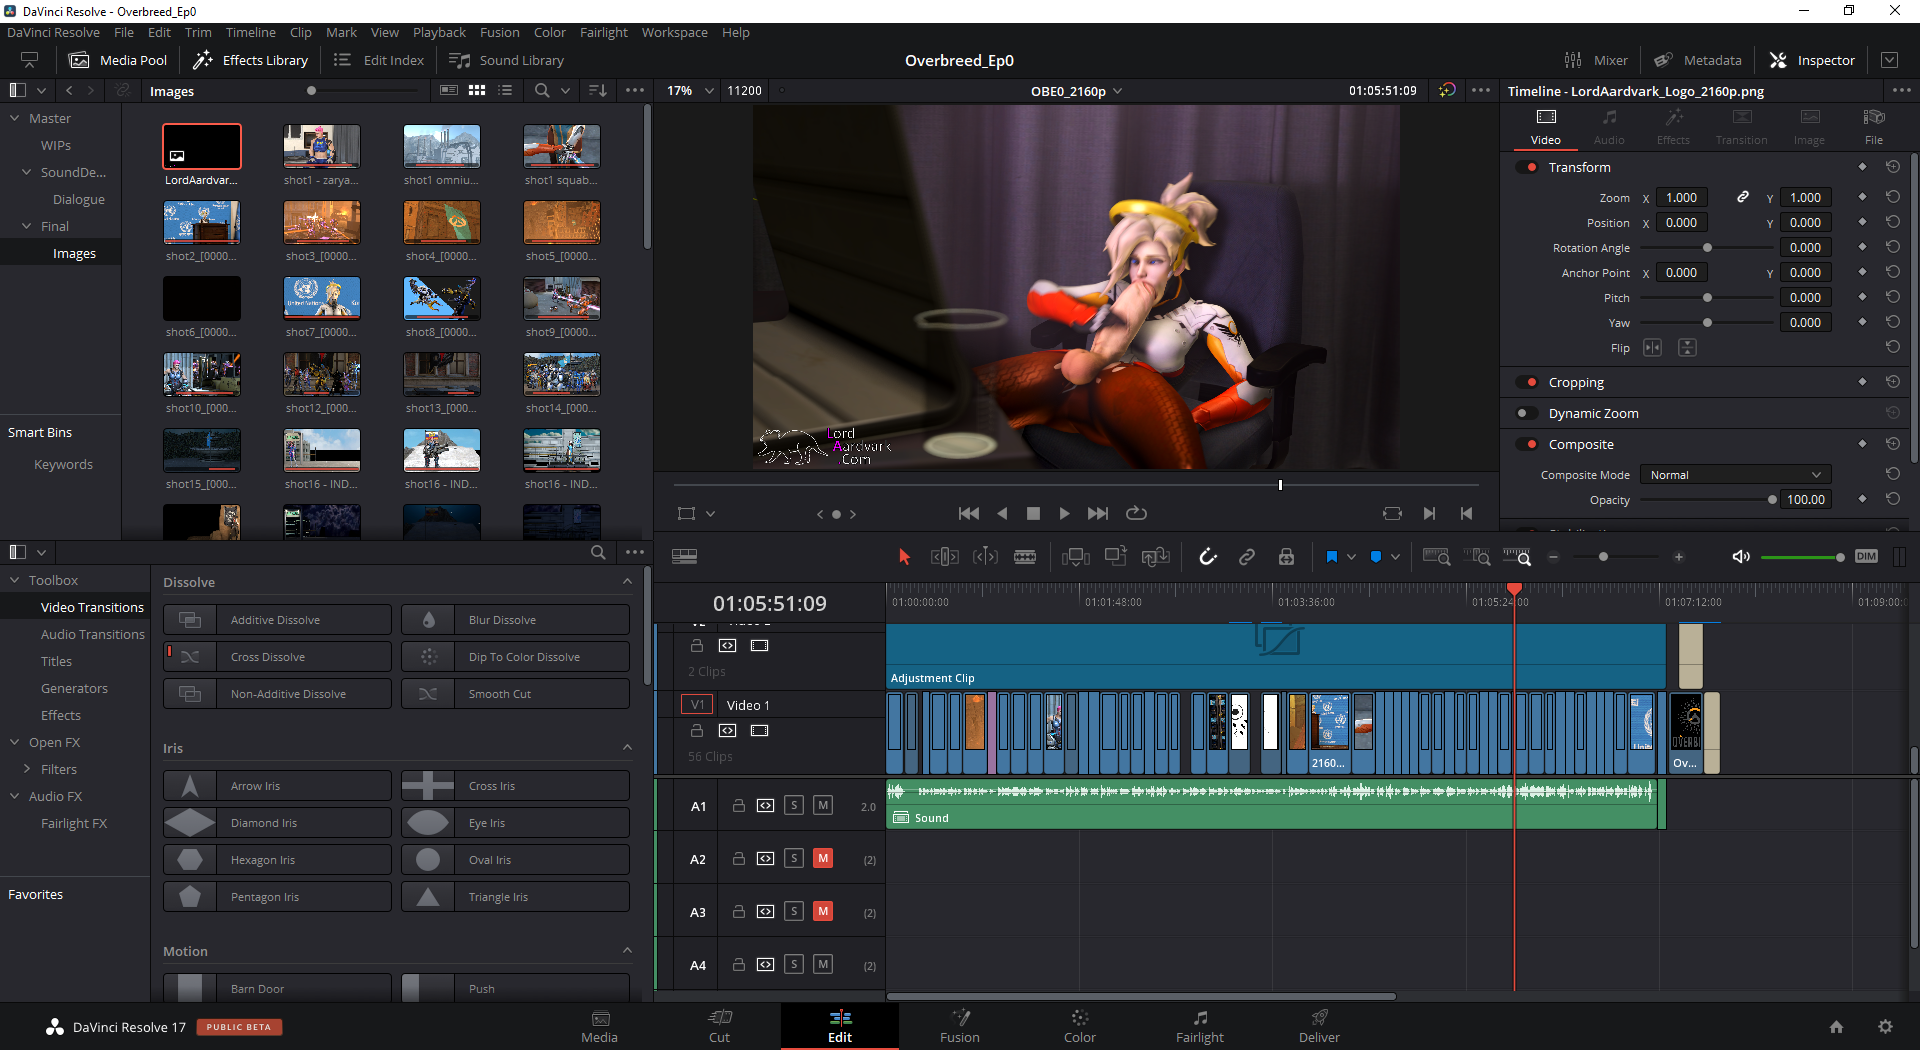The width and height of the screenshot is (1920, 1050).
Task: Toggle the Effects Library panel button
Action: pyautogui.click(x=251, y=60)
